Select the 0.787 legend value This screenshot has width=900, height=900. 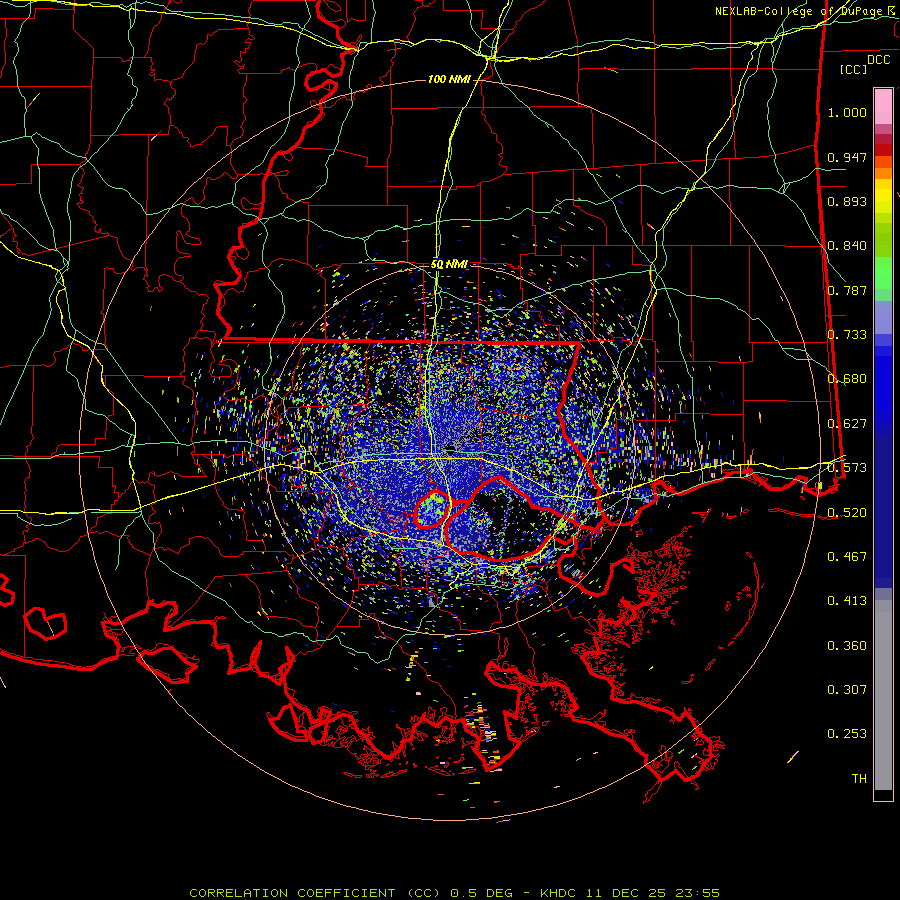(847, 290)
